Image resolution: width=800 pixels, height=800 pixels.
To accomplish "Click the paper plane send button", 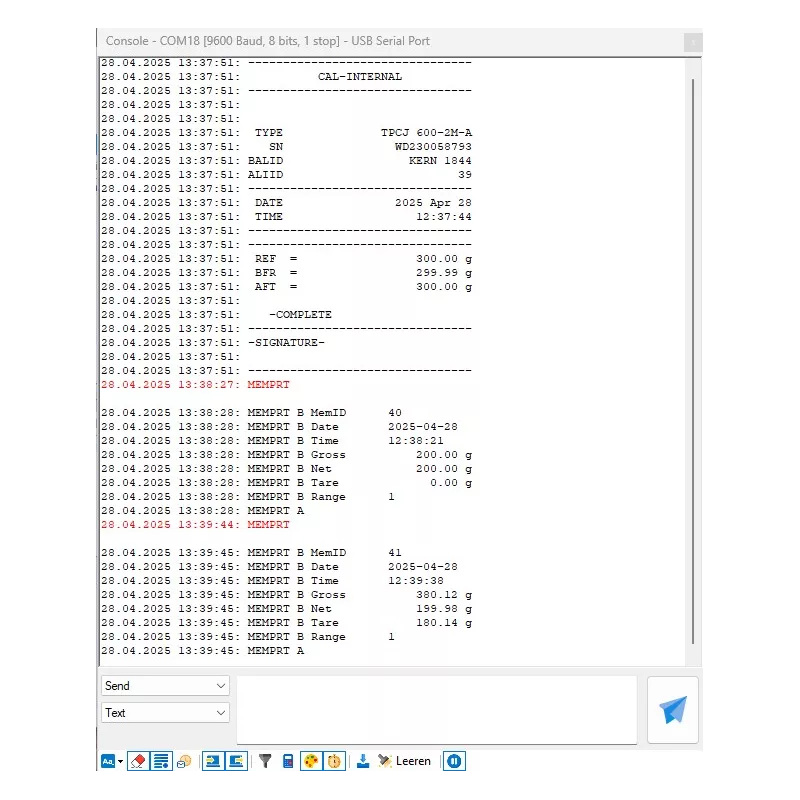I will click(672, 707).
